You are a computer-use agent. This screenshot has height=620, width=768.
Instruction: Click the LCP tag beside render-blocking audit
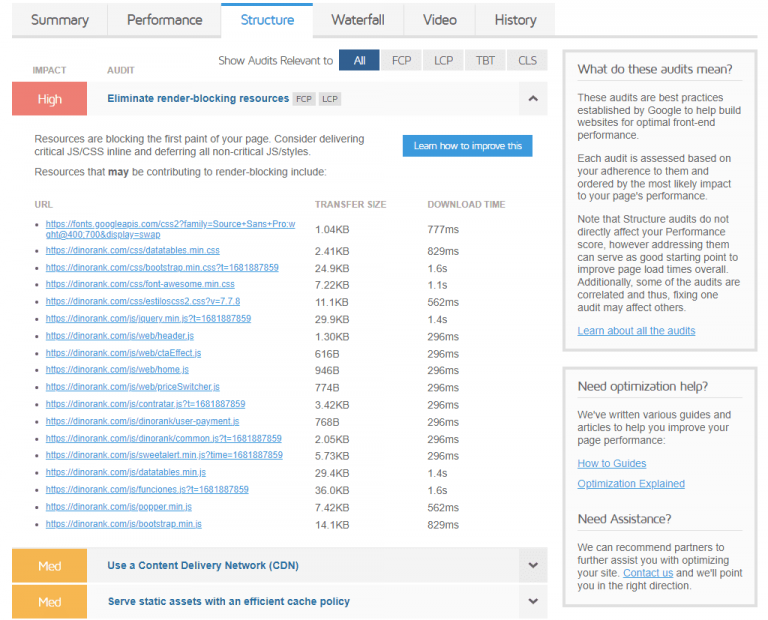(x=330, y=99)
